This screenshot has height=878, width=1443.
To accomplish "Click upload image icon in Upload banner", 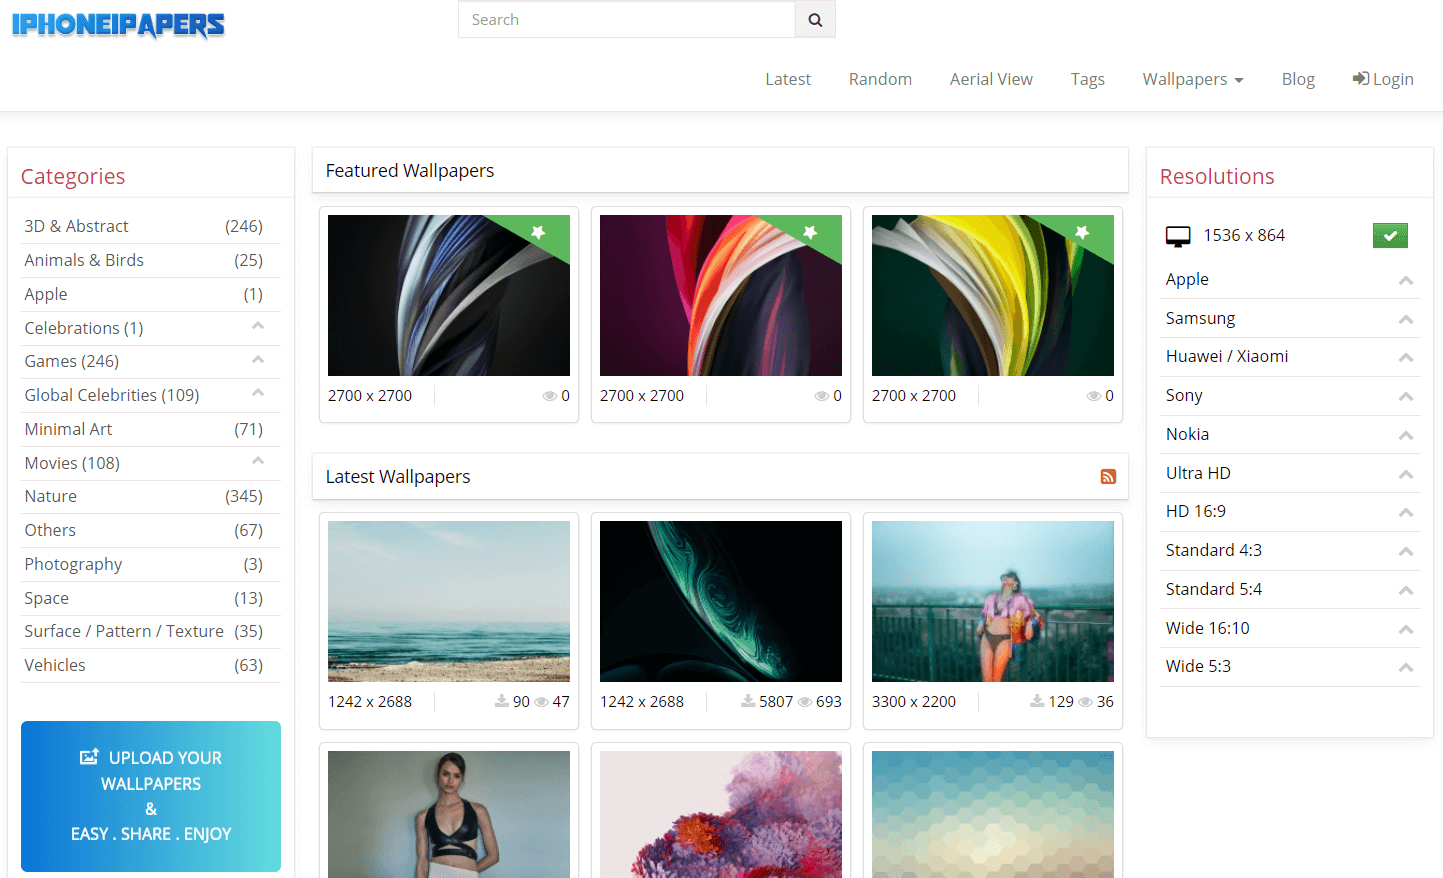I will [90, 757].
